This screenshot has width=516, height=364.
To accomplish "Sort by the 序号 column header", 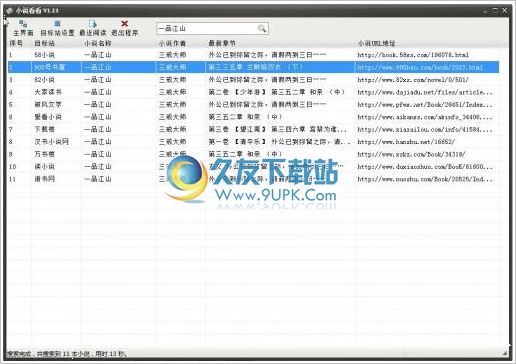I will (x=16, y=43).
